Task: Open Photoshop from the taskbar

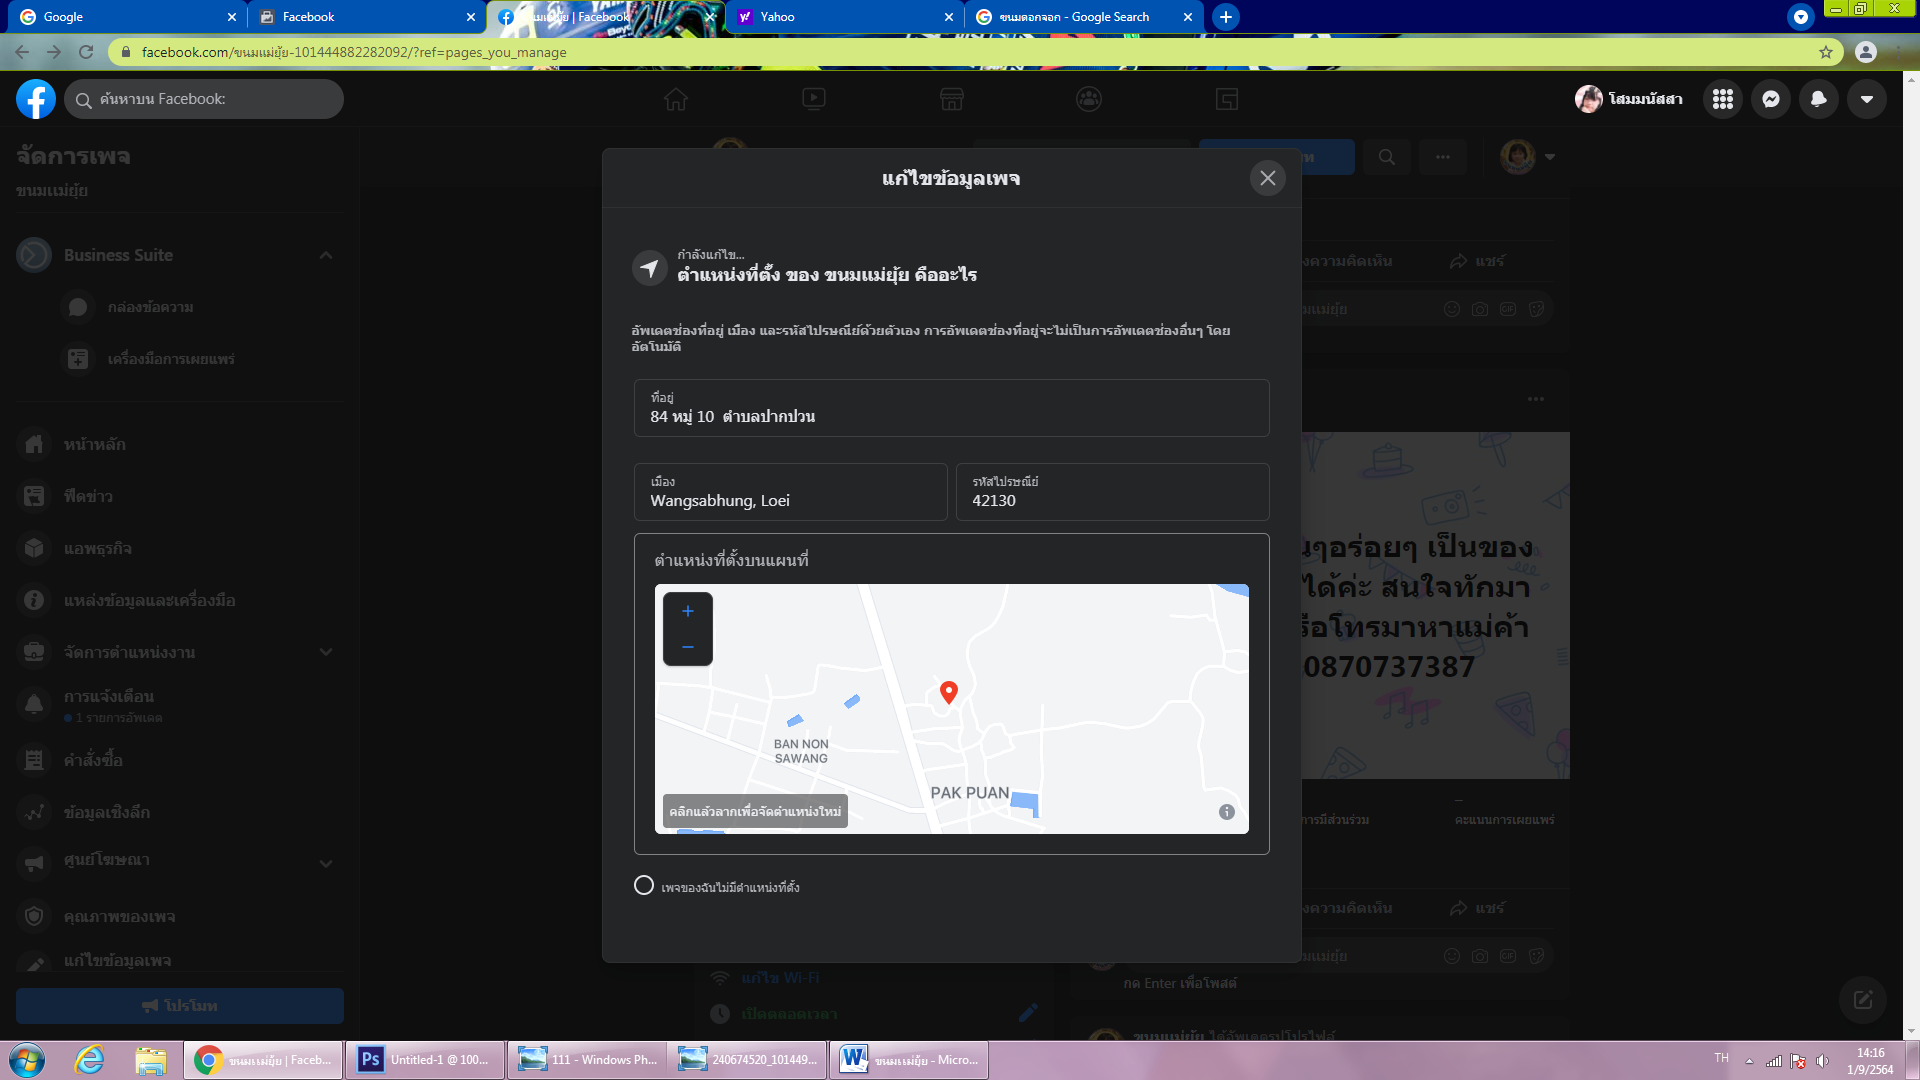Action: (x=425, y=1060)
